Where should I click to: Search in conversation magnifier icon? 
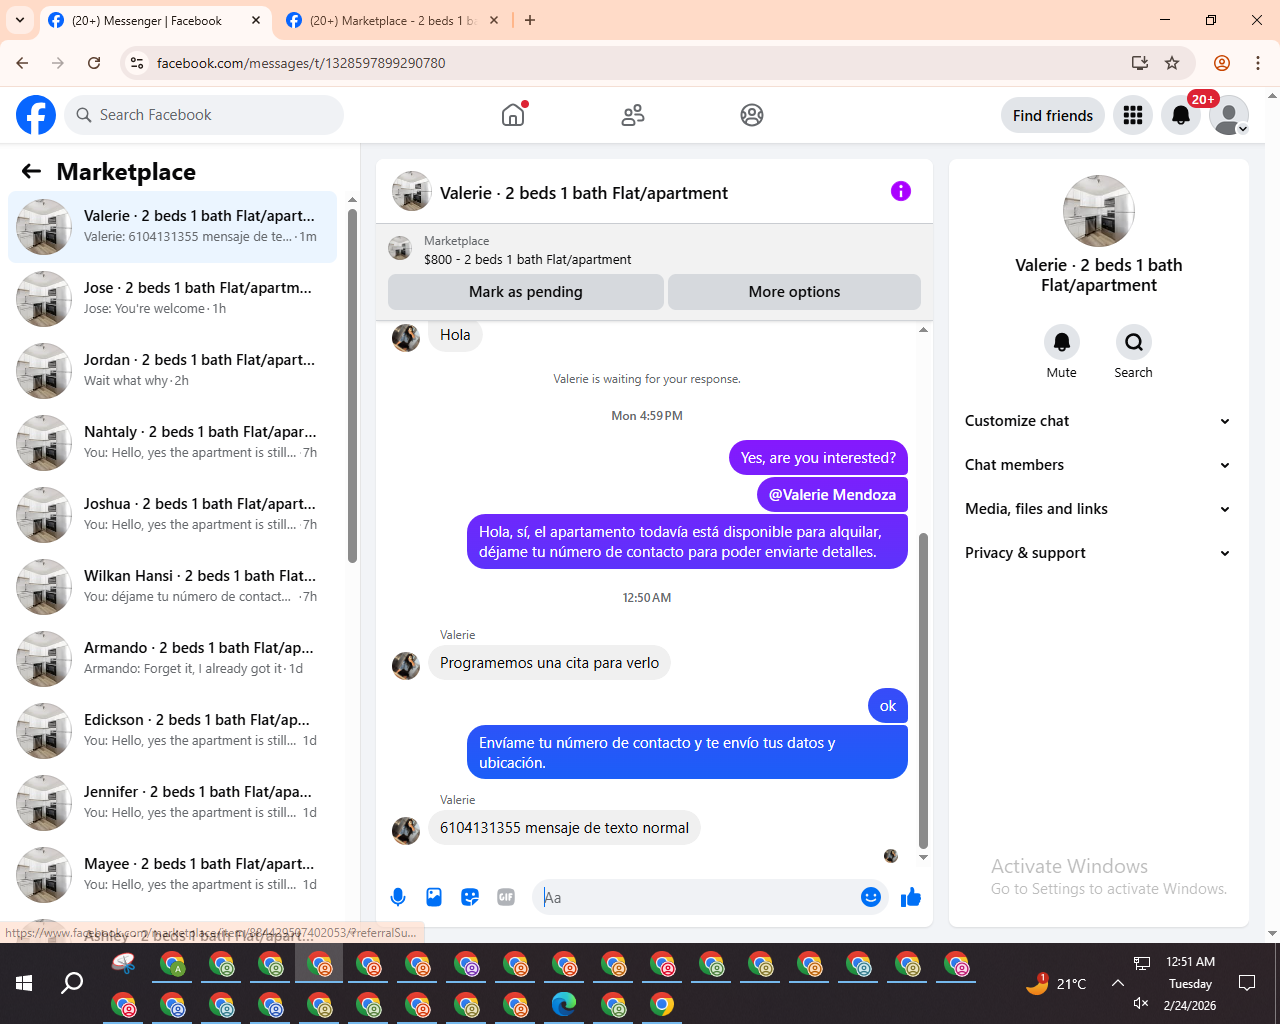1134,342
